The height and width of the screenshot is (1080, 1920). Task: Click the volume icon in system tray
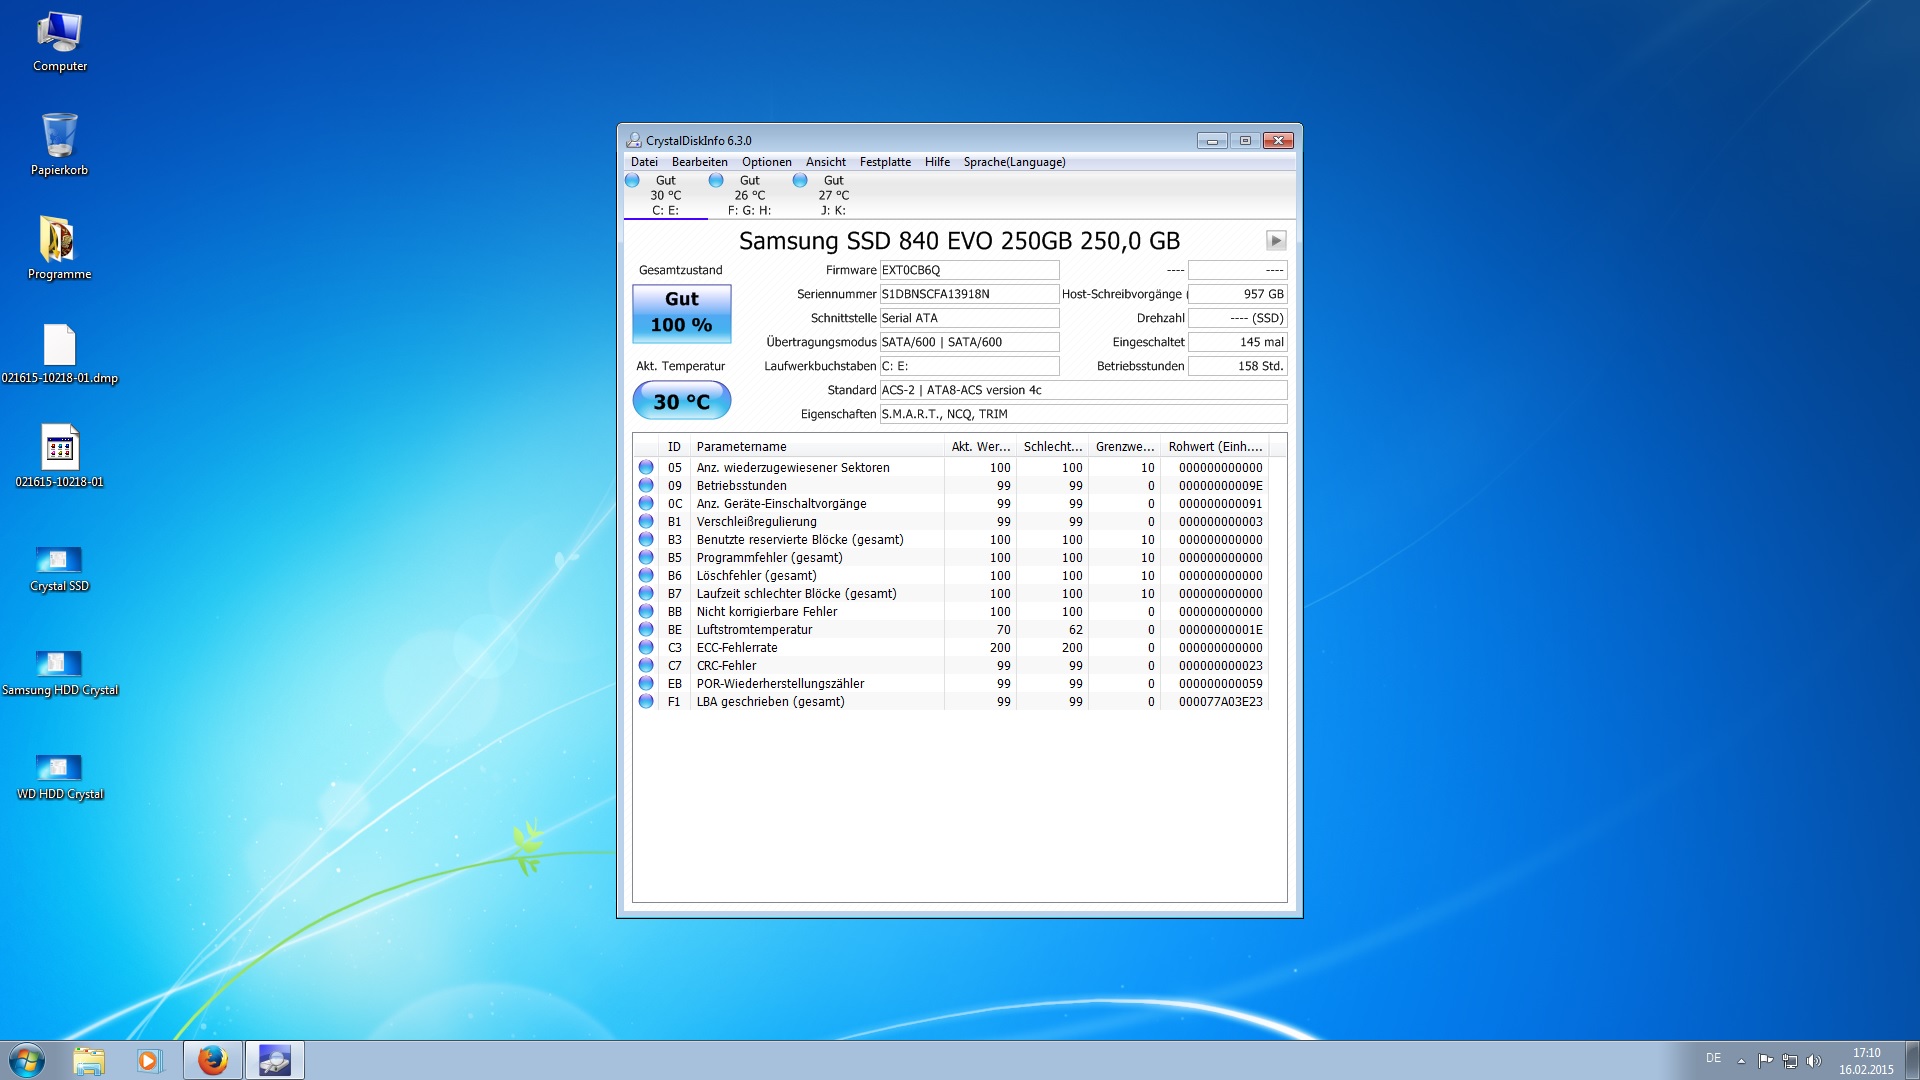[1814, 1061]
